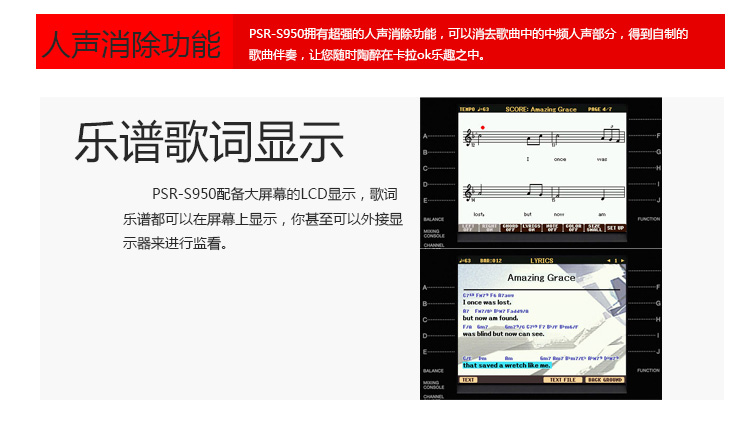This screenshot has height=424, width=750.
Task: Click the '人声消除功能' red banner heading
Action: 132,44
